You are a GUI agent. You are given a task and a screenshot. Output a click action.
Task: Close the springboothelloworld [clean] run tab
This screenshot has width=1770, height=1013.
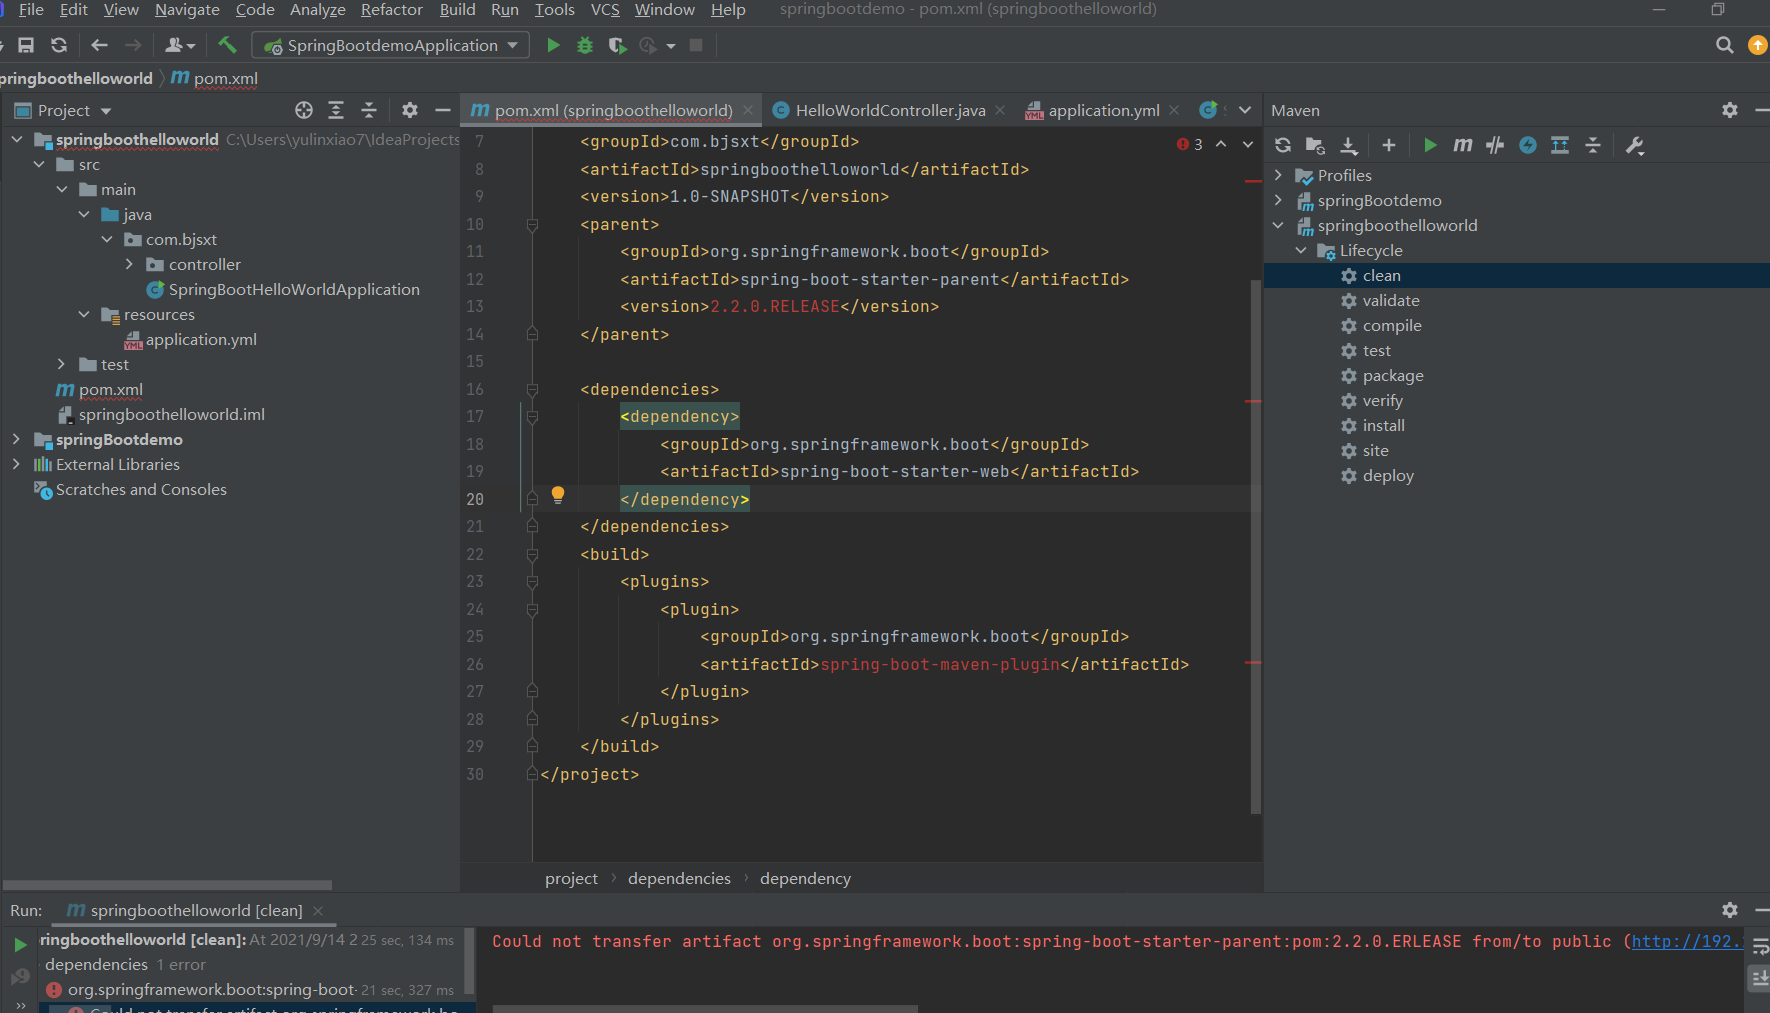click(x=318, y=910)
